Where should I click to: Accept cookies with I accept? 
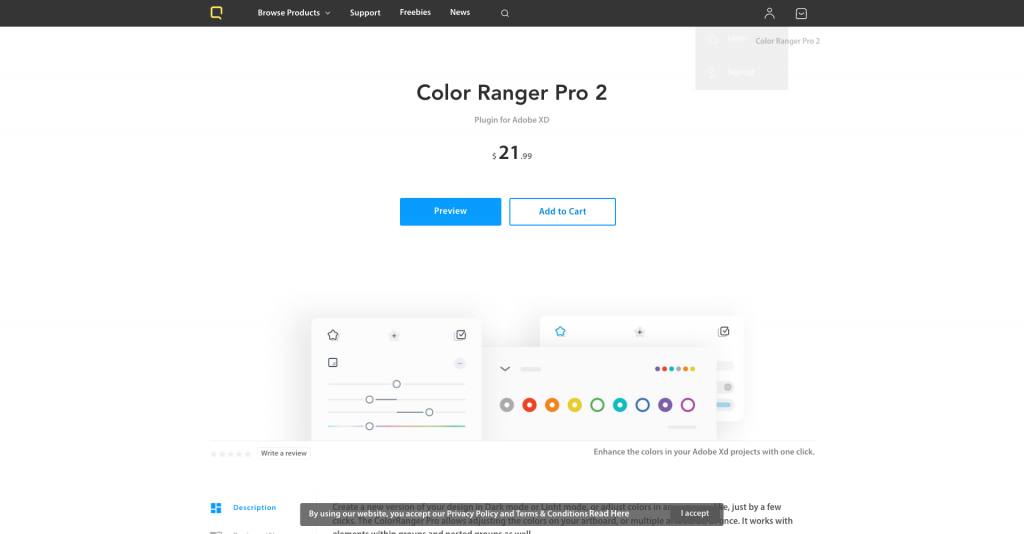click(695, 513)
